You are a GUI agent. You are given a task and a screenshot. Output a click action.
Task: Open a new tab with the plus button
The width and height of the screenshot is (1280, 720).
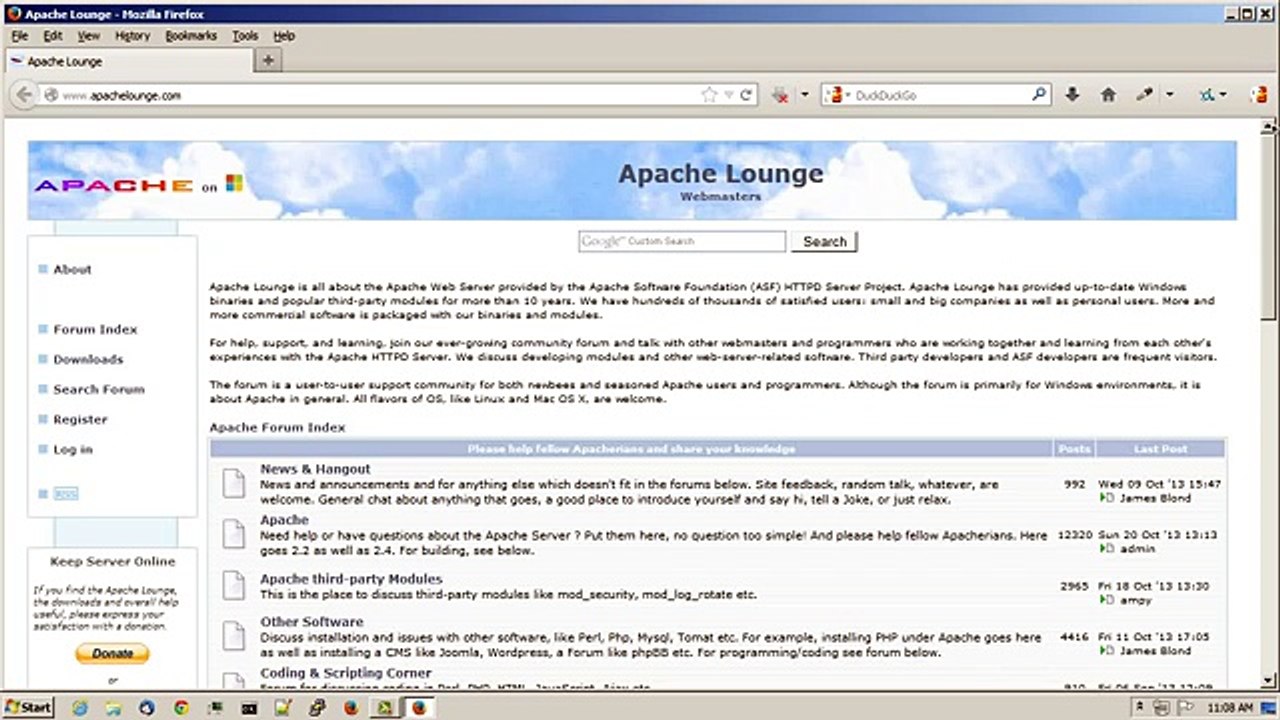click(x=268, y=61)
